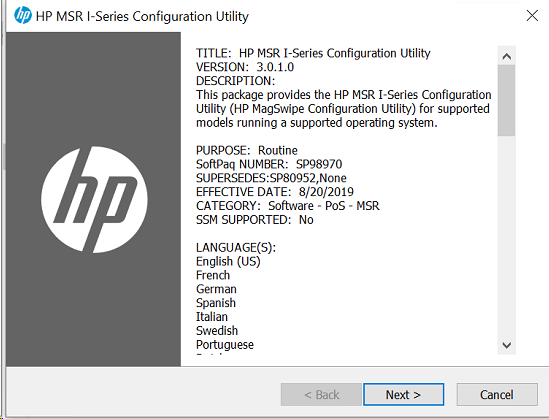
Task: Click the vertical scrollbar thumb
Action: click(506, 100)
